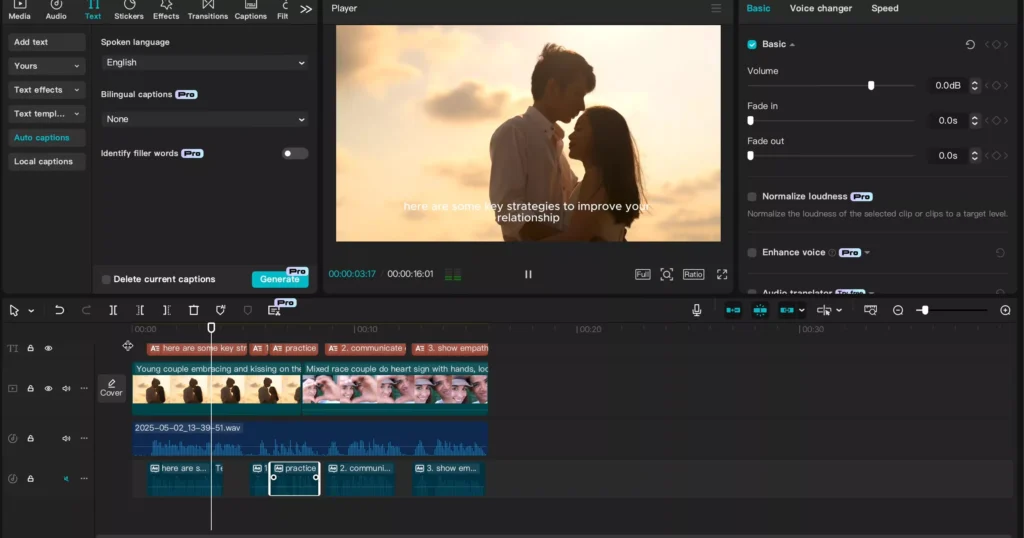
Task: Click the Fade in 0.0s value field
Action: [x=948, y=121]
